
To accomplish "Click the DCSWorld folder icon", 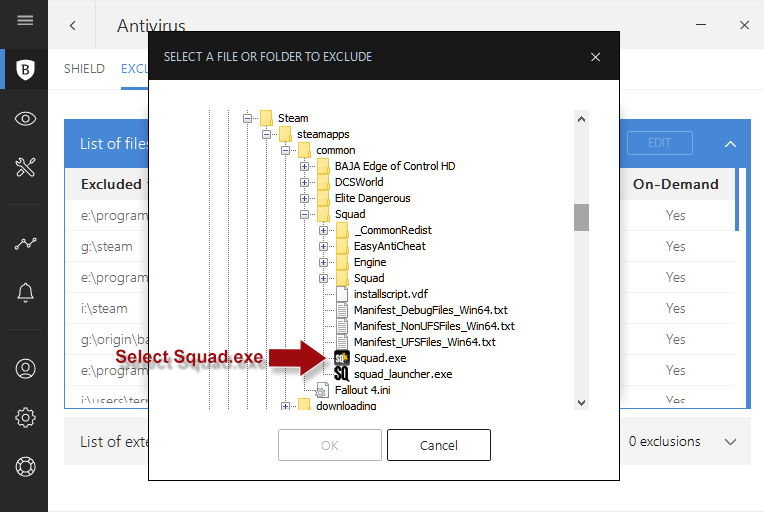I will click(x=323, y=182).
